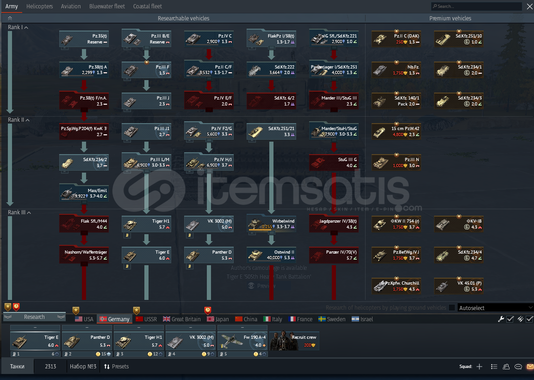Screen dimensions: 534x380
Task: Enable research of helicopters by ground vehicles
Action: coord(452,307)
